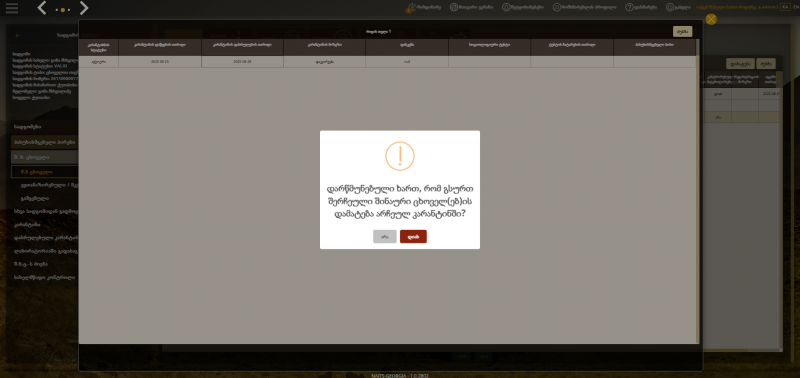Click the logout power icon

670,7
